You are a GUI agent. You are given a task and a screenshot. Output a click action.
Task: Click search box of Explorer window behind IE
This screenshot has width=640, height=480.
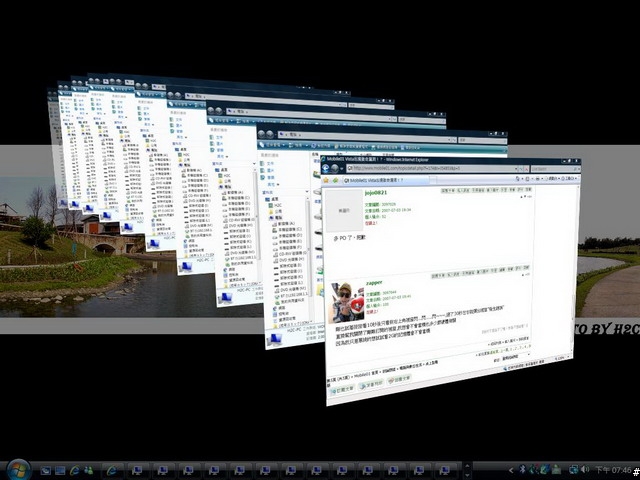[x=481, y=140]
